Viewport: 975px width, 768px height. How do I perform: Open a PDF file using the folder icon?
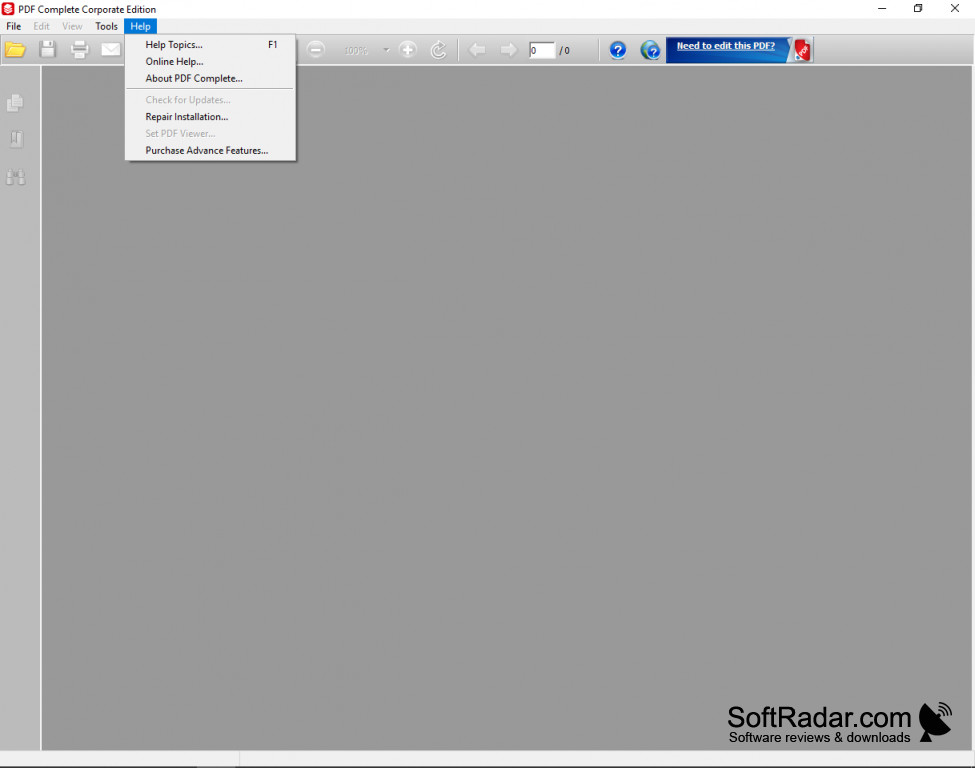16,48
